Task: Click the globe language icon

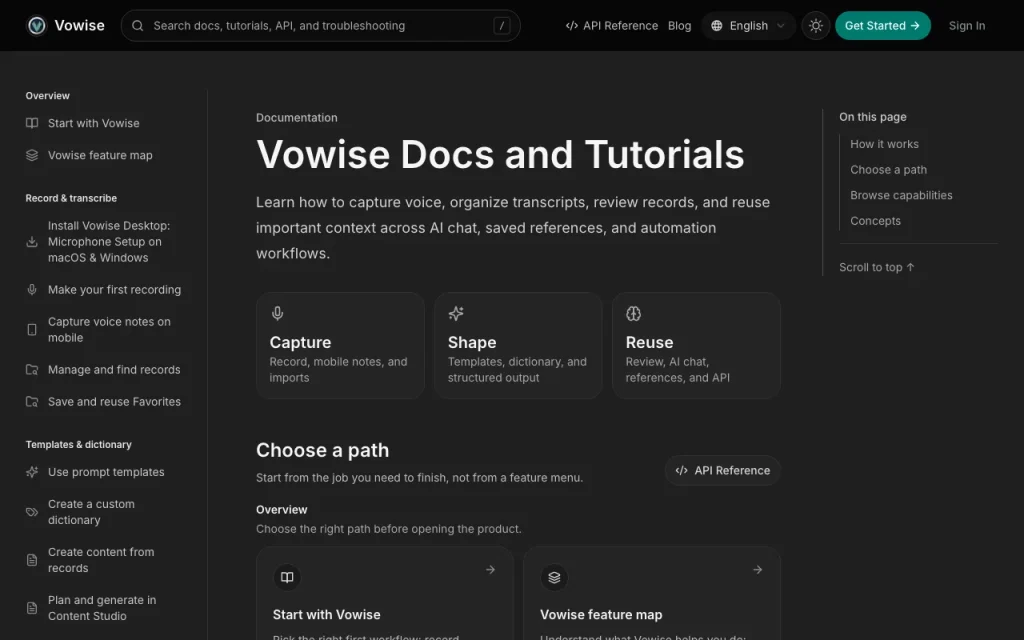Action: click(x=716, y=25)
